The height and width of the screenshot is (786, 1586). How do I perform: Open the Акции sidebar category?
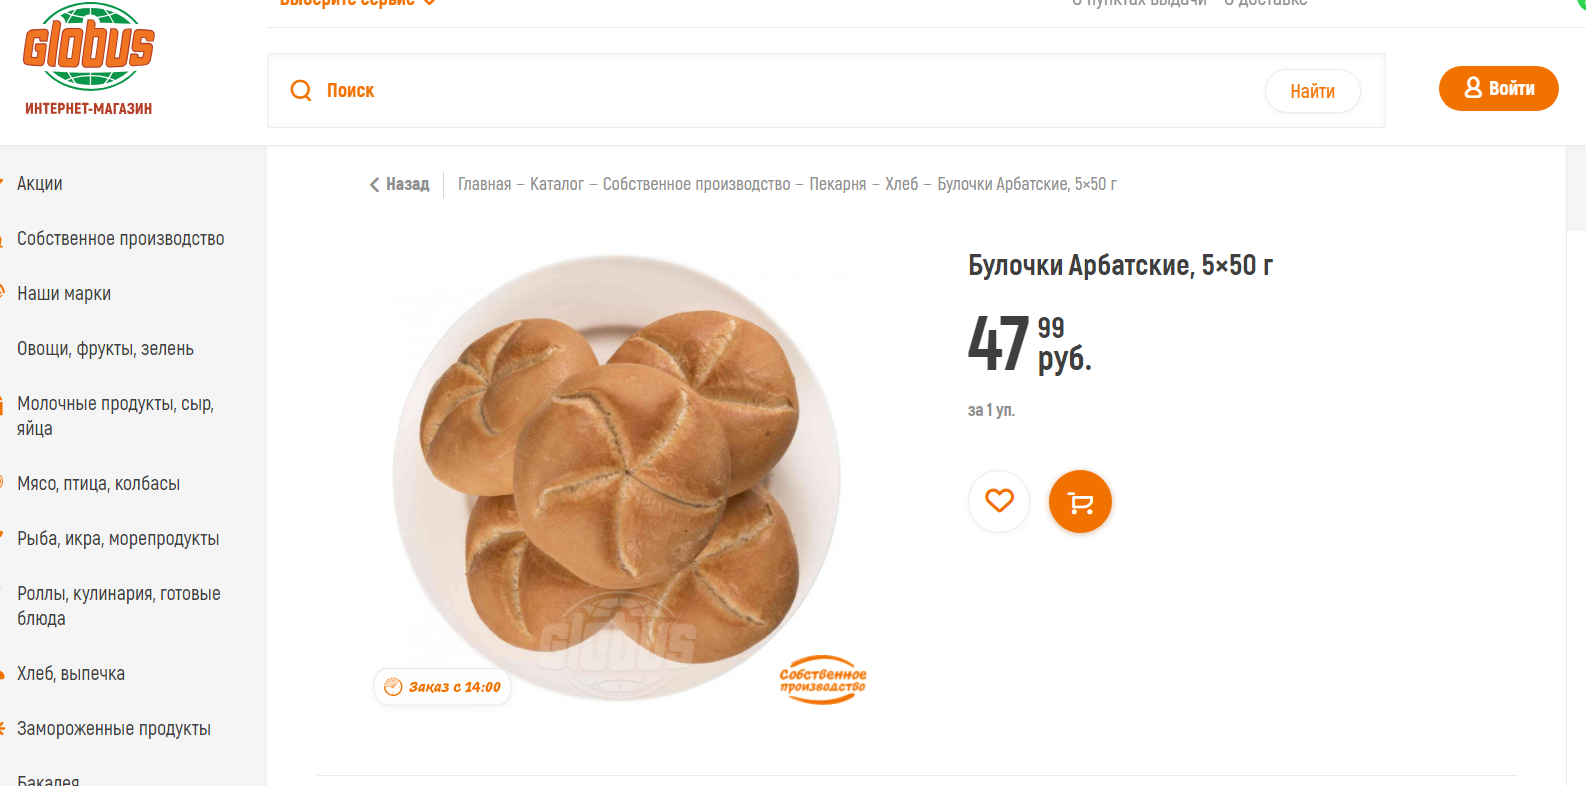(x=40, y=183)
